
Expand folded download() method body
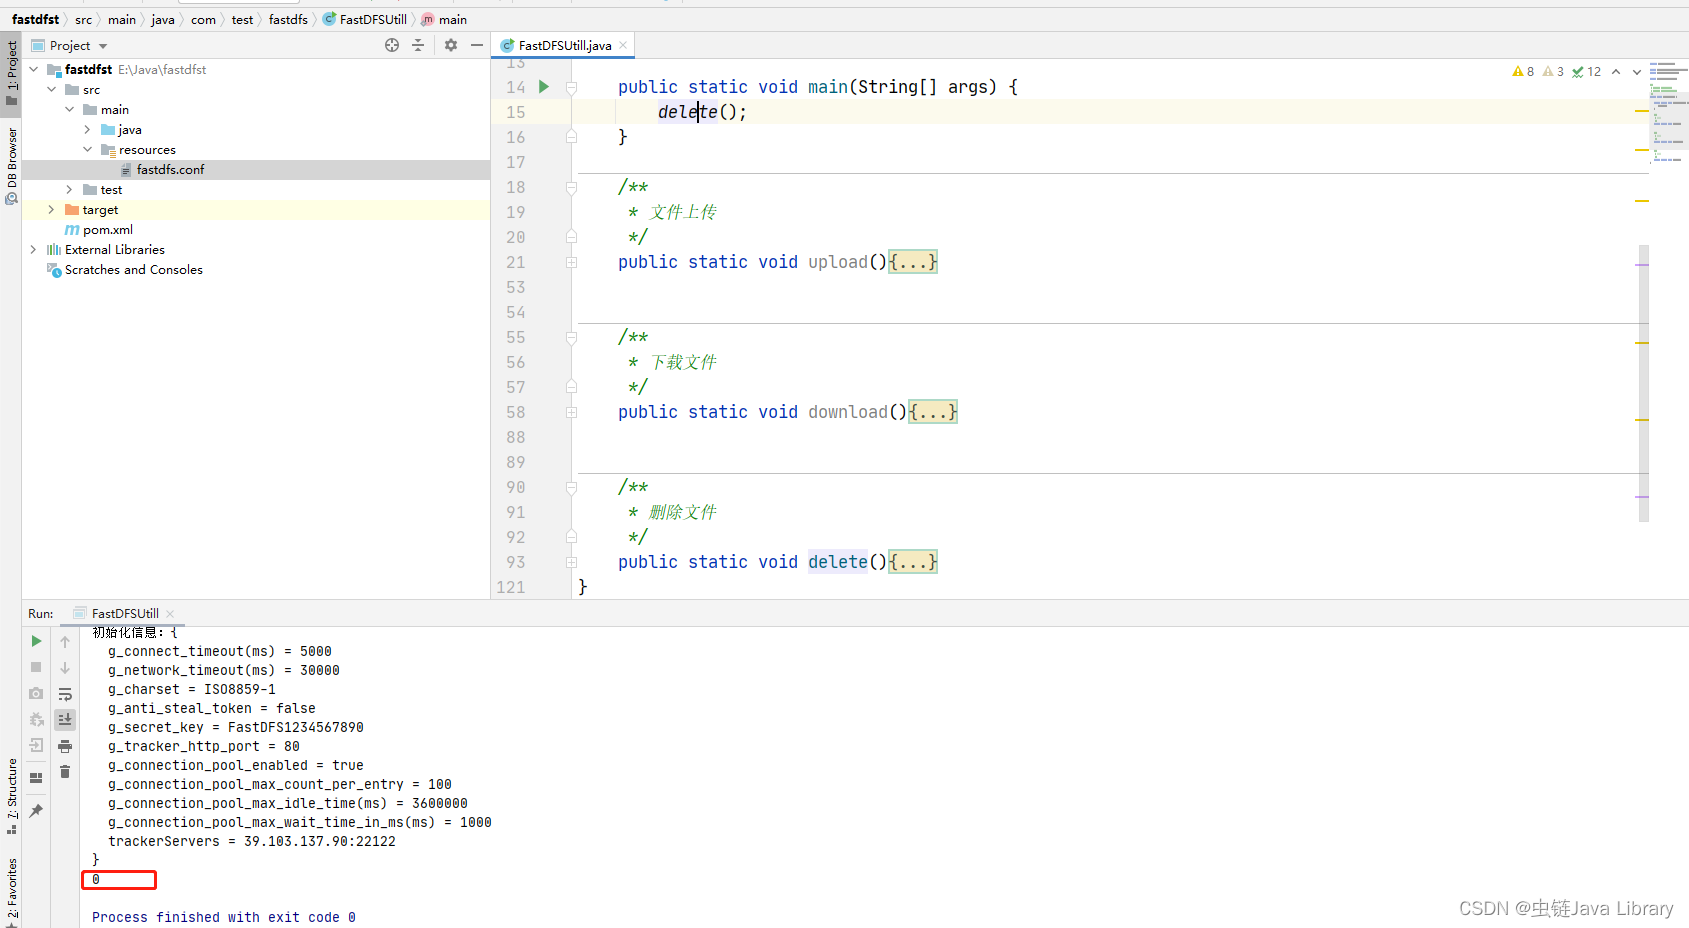click(933, 412)
